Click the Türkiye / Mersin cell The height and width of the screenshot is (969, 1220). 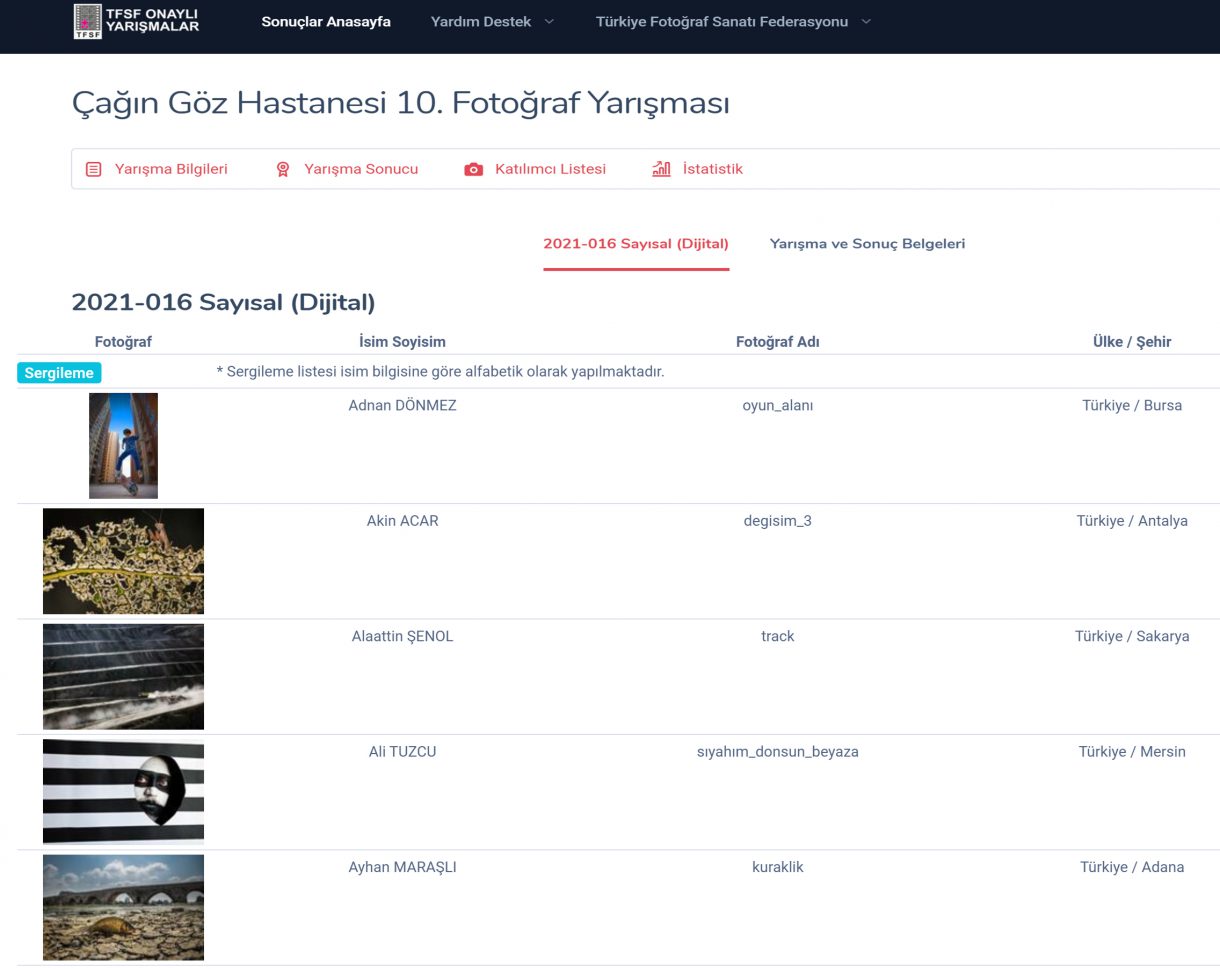click(1132, 751)
